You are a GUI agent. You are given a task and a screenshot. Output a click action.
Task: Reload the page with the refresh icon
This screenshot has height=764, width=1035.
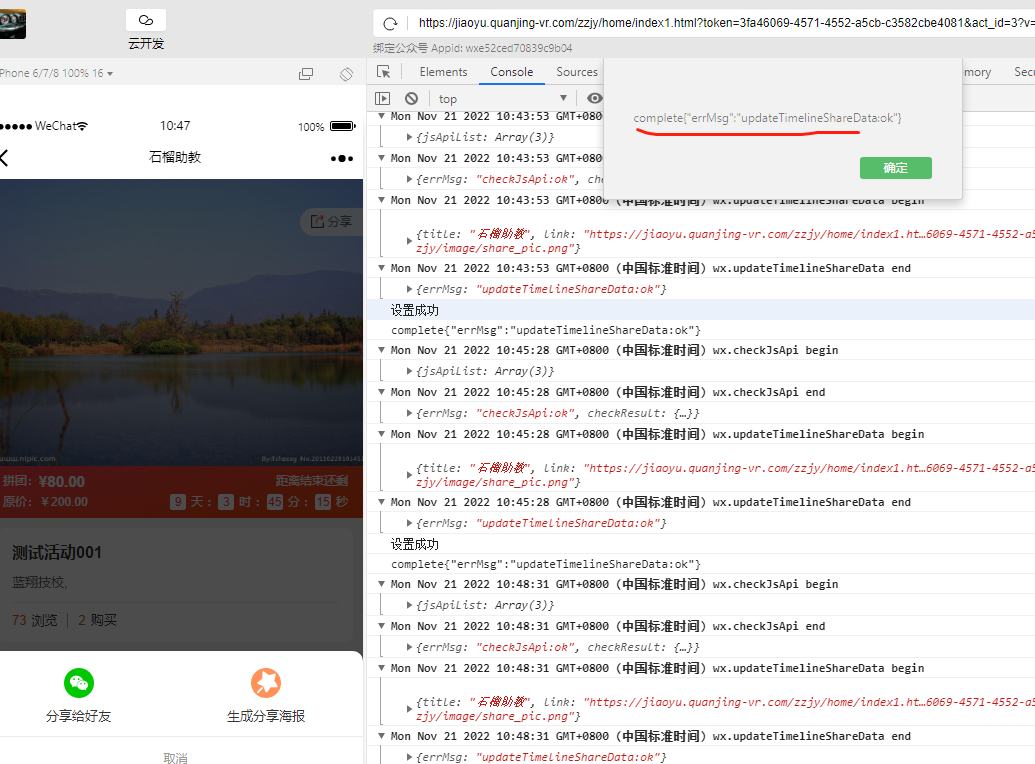390,24
